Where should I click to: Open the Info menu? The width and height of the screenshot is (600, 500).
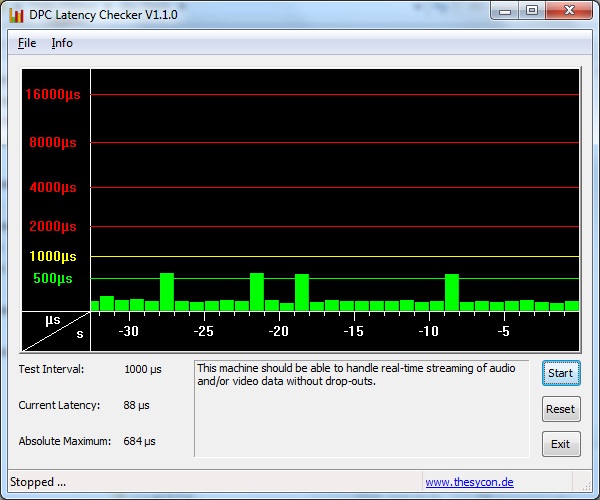click(x=62, y=43)
